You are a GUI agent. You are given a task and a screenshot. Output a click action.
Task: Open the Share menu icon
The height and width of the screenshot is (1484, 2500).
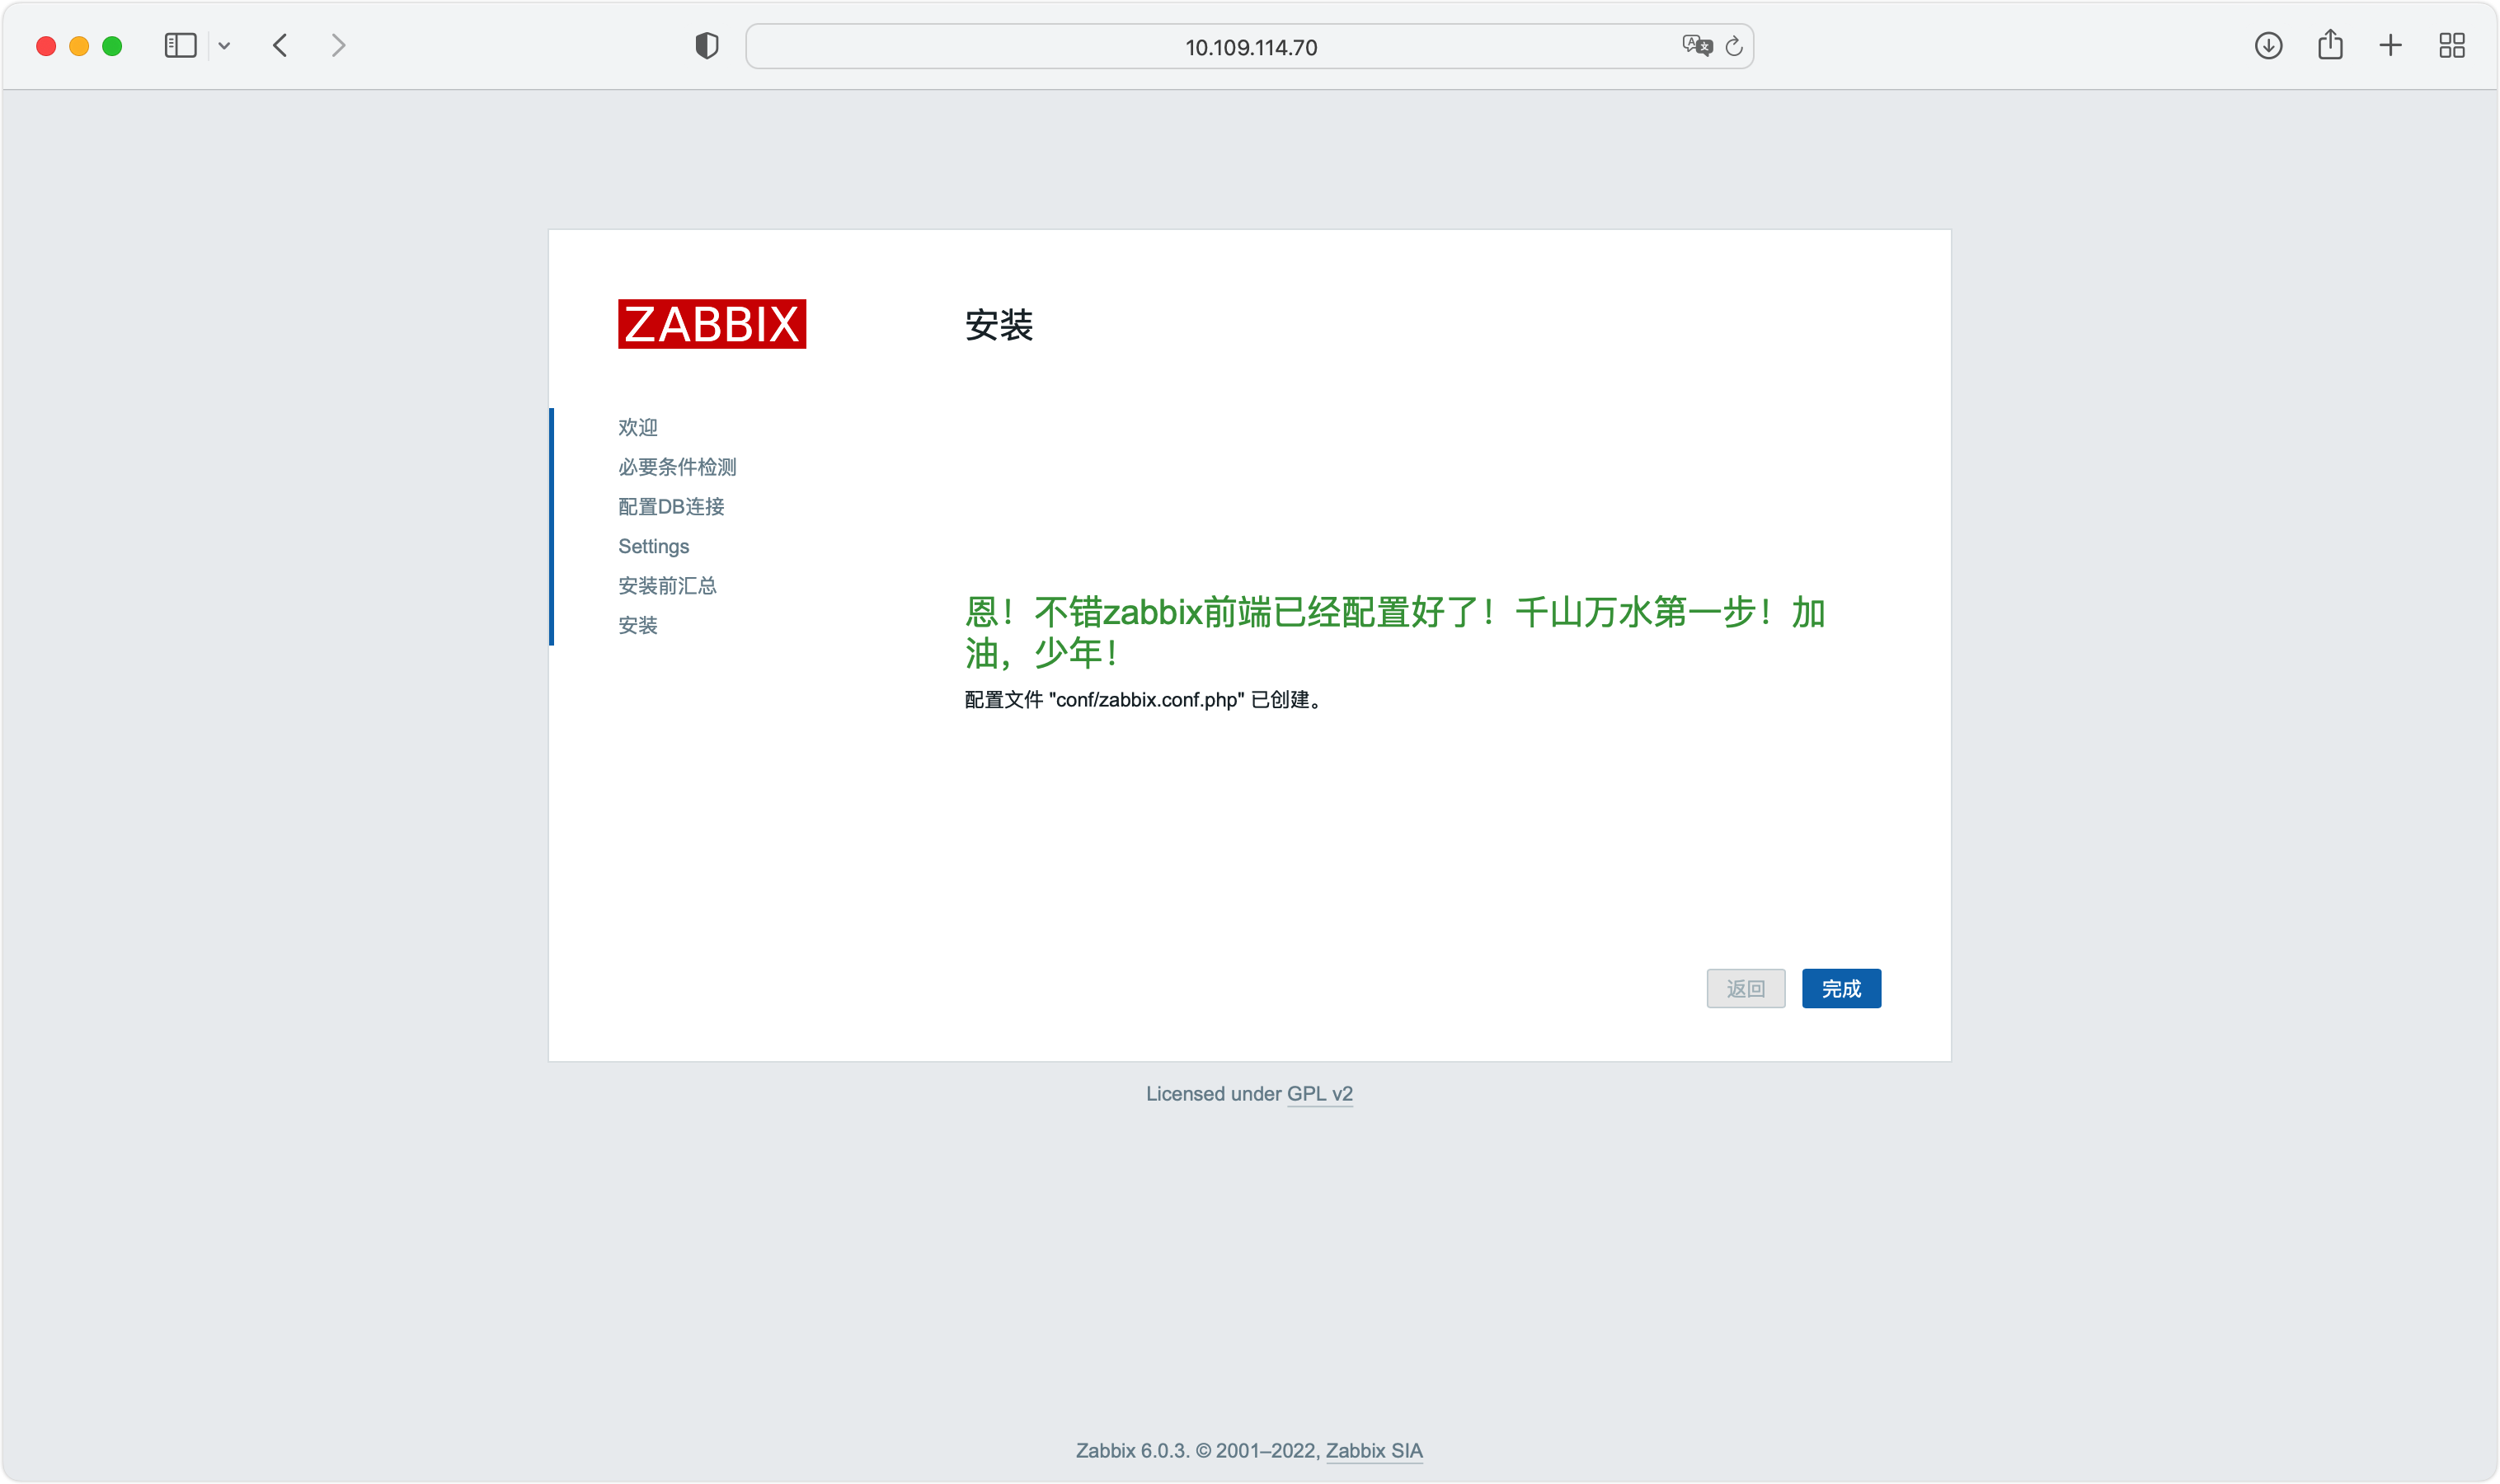pyautogui.click(x=2330, y=45)
